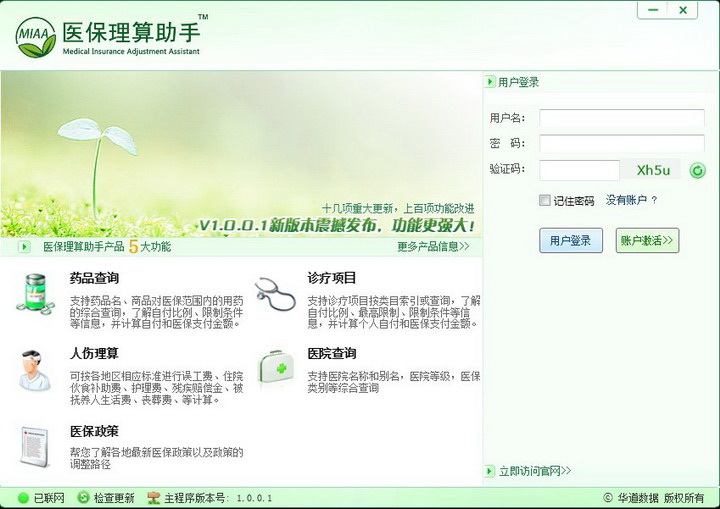Focus the 用户名 input field
Viewport: 720px width, 509px height.
pos(622,118)
